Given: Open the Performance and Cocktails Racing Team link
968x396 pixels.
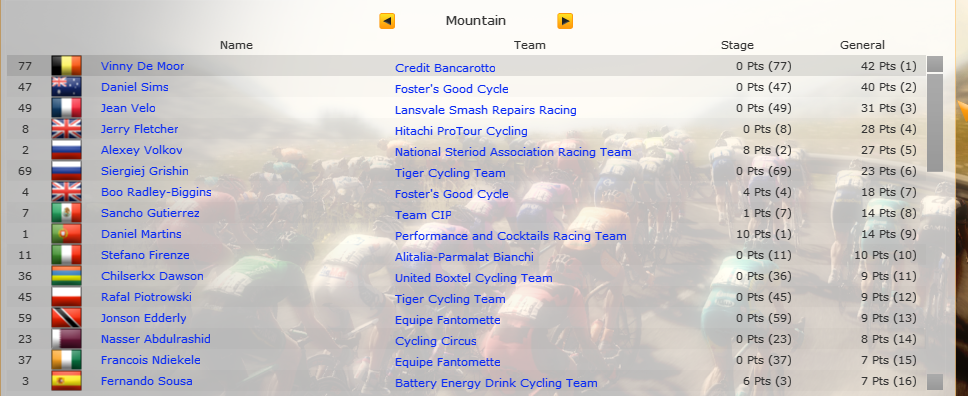Looking at the screenshot, I should tap(511, 236).
